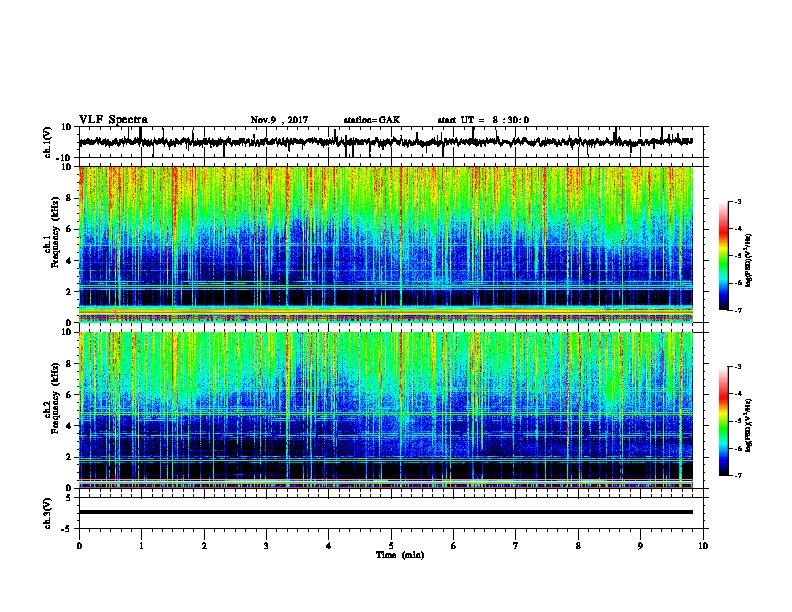Click the '-3' tick on ch.1 color bar

pyautogui.click(x=737, y=201)
